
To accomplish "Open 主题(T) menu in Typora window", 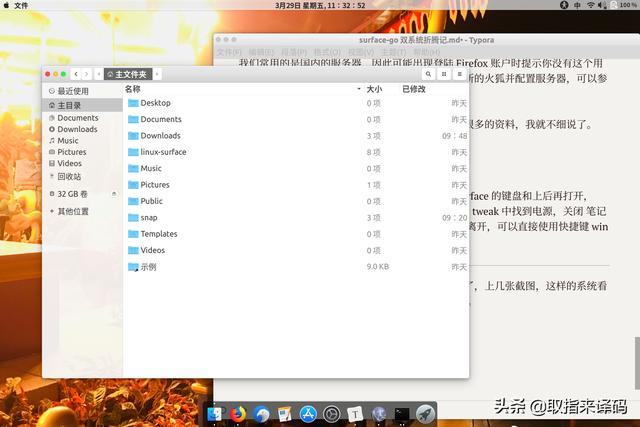I will coord(393,52).
